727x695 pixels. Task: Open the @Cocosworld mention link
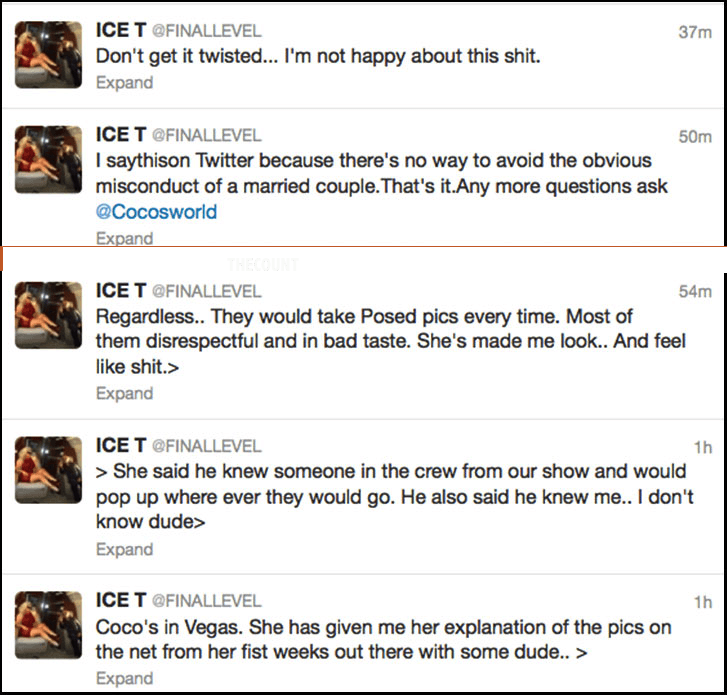point(156,212)
